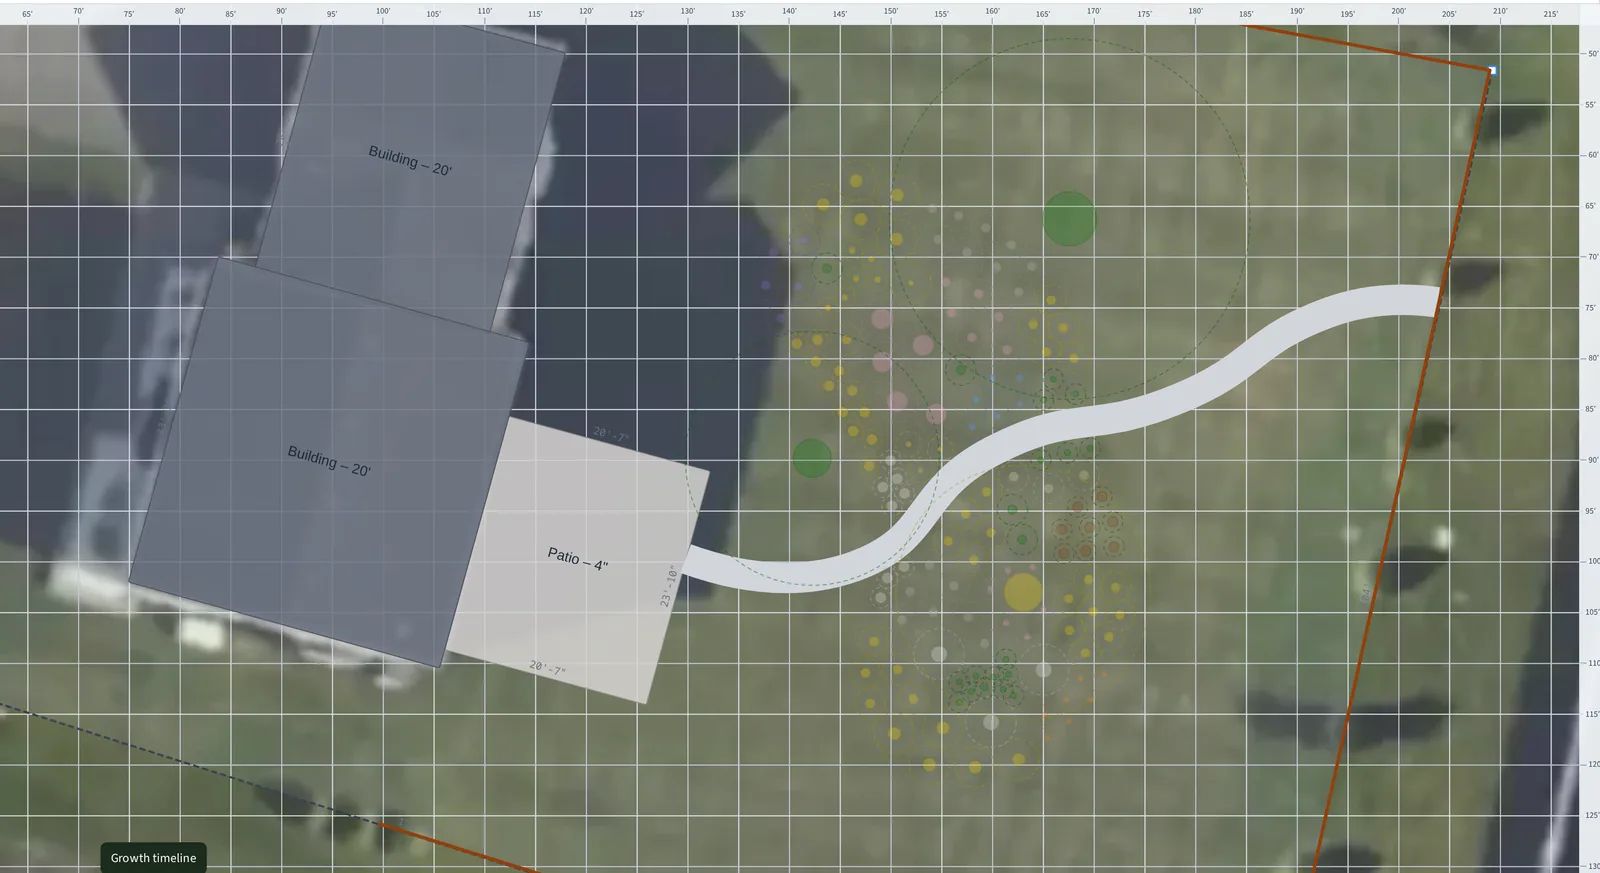Click the 23'-10" patio dimension label
1600x873 pixels.
(668, 586)
